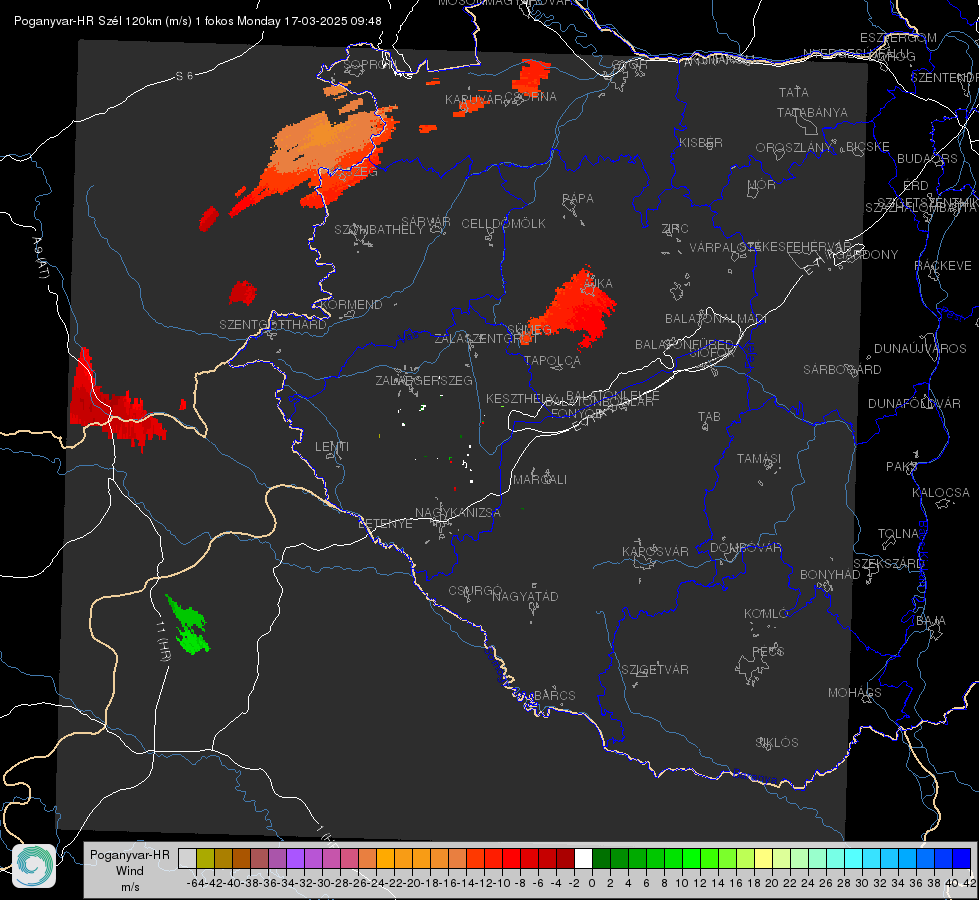Click the BONYHAD city label
979x900 pixels.
coord(830,575)
